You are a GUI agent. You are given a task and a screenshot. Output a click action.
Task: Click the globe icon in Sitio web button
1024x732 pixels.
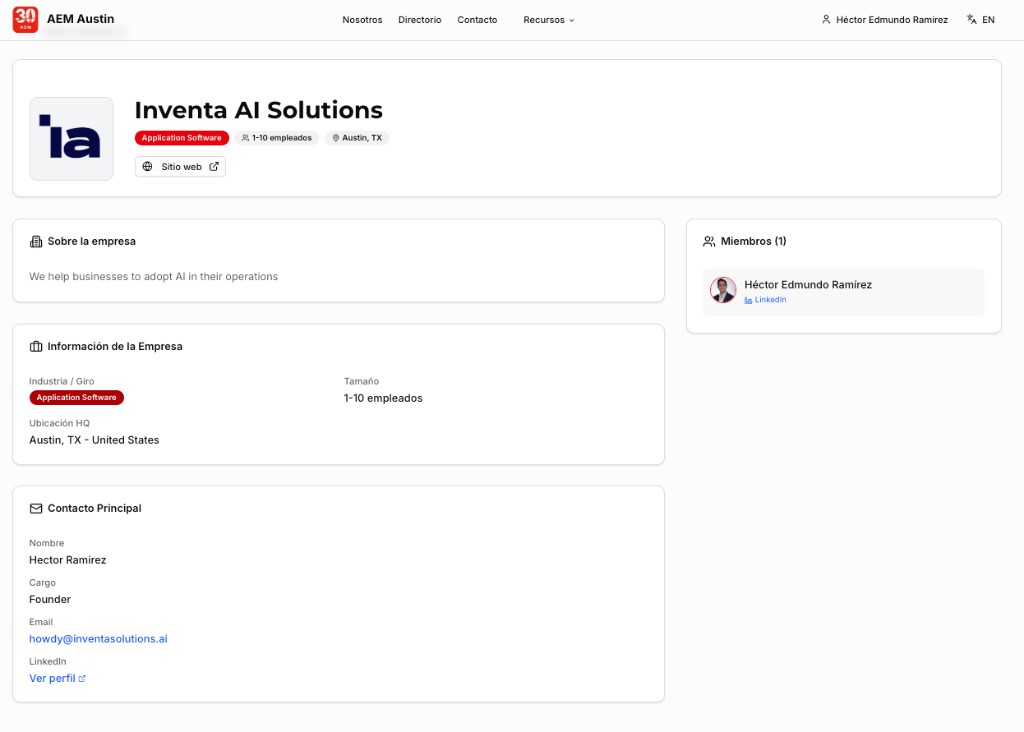pos(148,167)
